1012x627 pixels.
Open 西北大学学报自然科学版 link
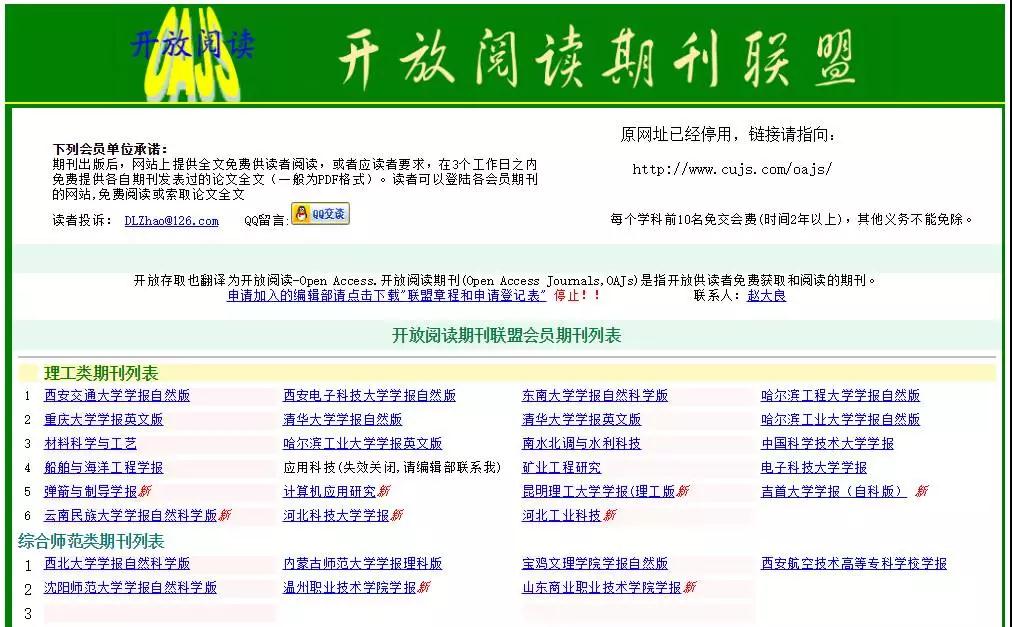[x=117, y=563]
